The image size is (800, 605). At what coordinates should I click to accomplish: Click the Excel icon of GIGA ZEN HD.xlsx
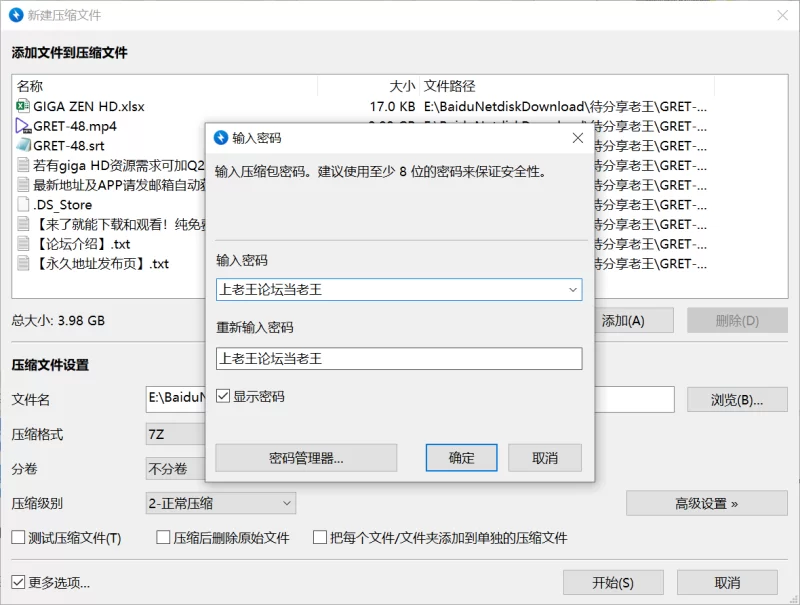pos(23,106)
